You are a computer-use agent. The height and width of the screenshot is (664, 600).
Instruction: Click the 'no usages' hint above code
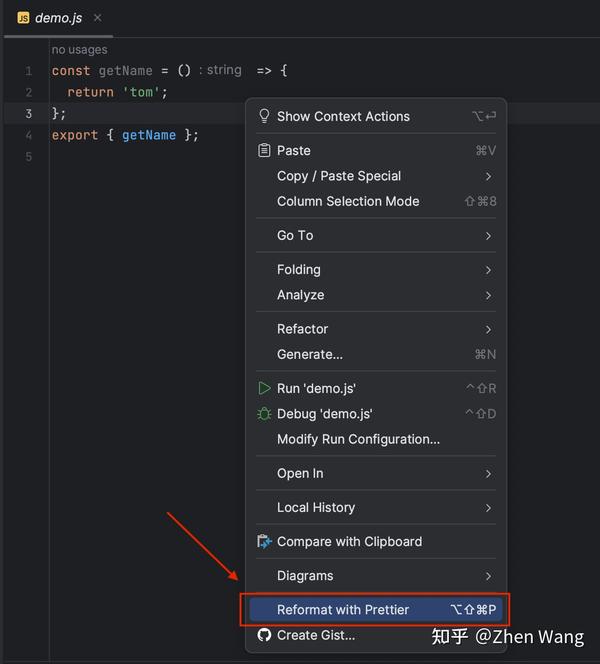click(79, 50)
